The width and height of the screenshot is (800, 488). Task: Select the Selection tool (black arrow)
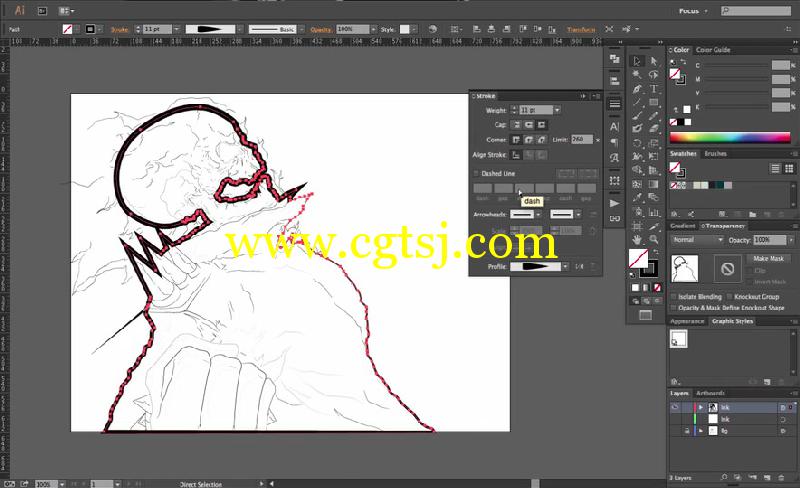pos(637,61)
